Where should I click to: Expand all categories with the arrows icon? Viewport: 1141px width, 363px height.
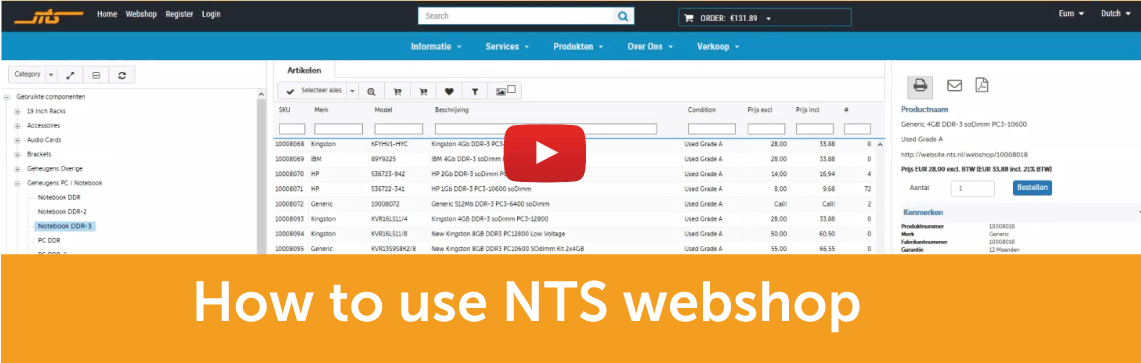click(70, 75)
